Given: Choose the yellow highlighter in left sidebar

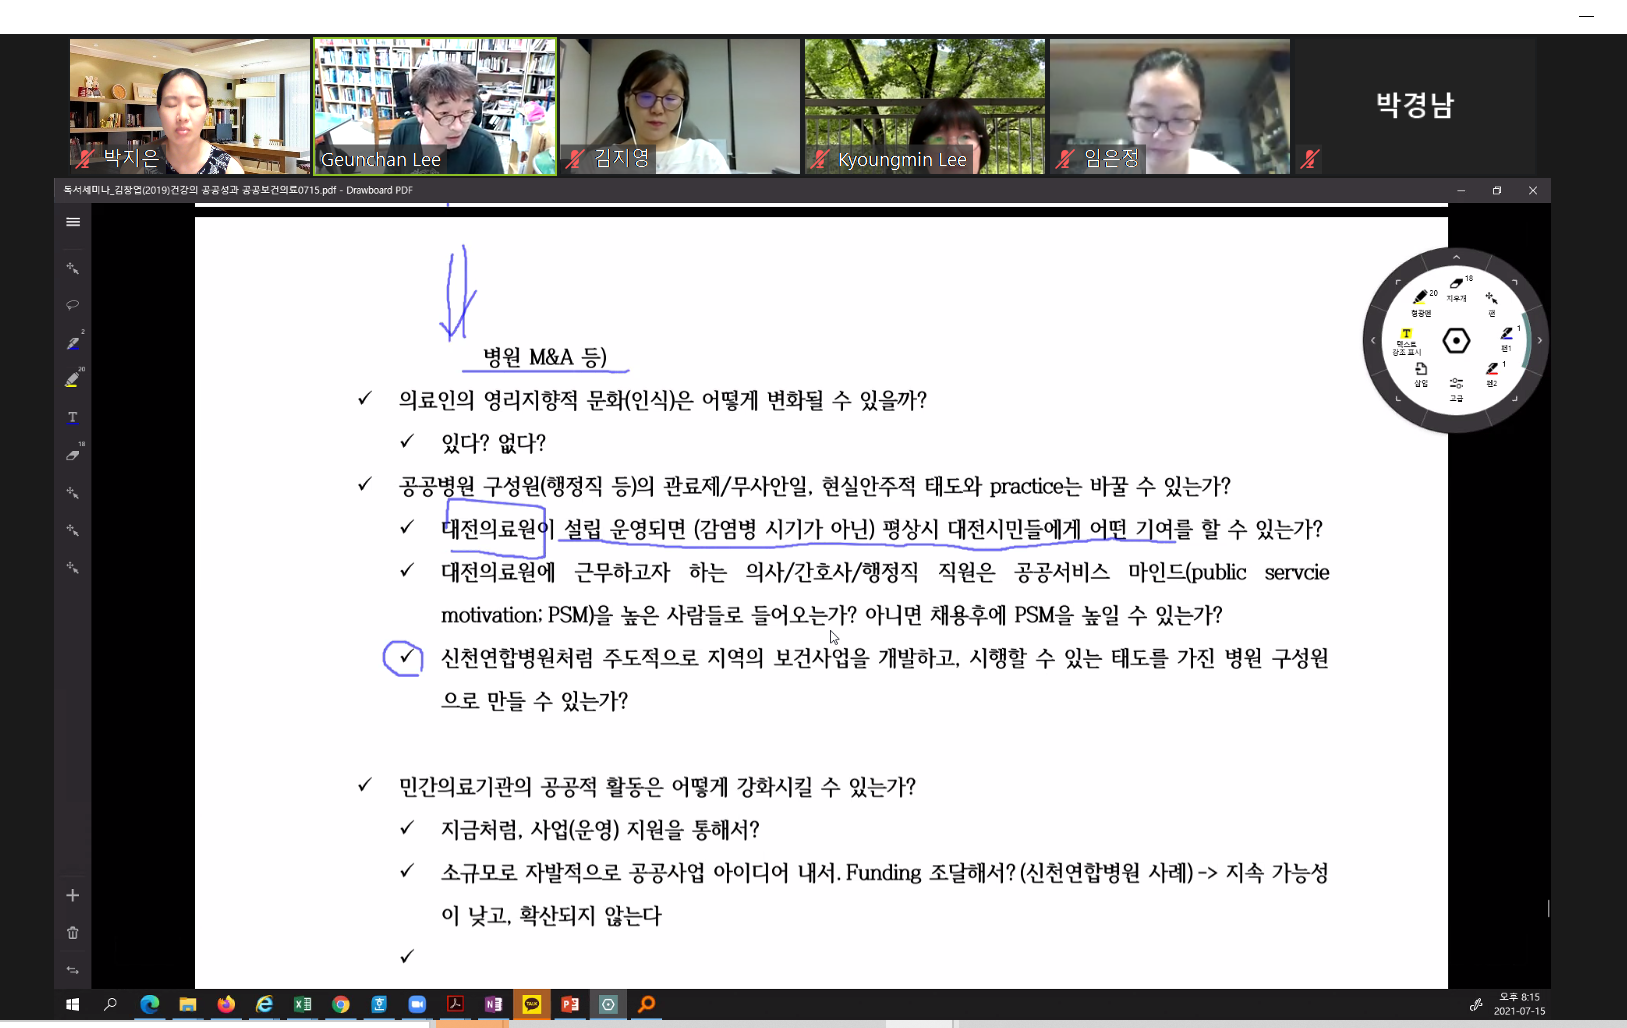Looking at the screenshot, I should 73,380.
